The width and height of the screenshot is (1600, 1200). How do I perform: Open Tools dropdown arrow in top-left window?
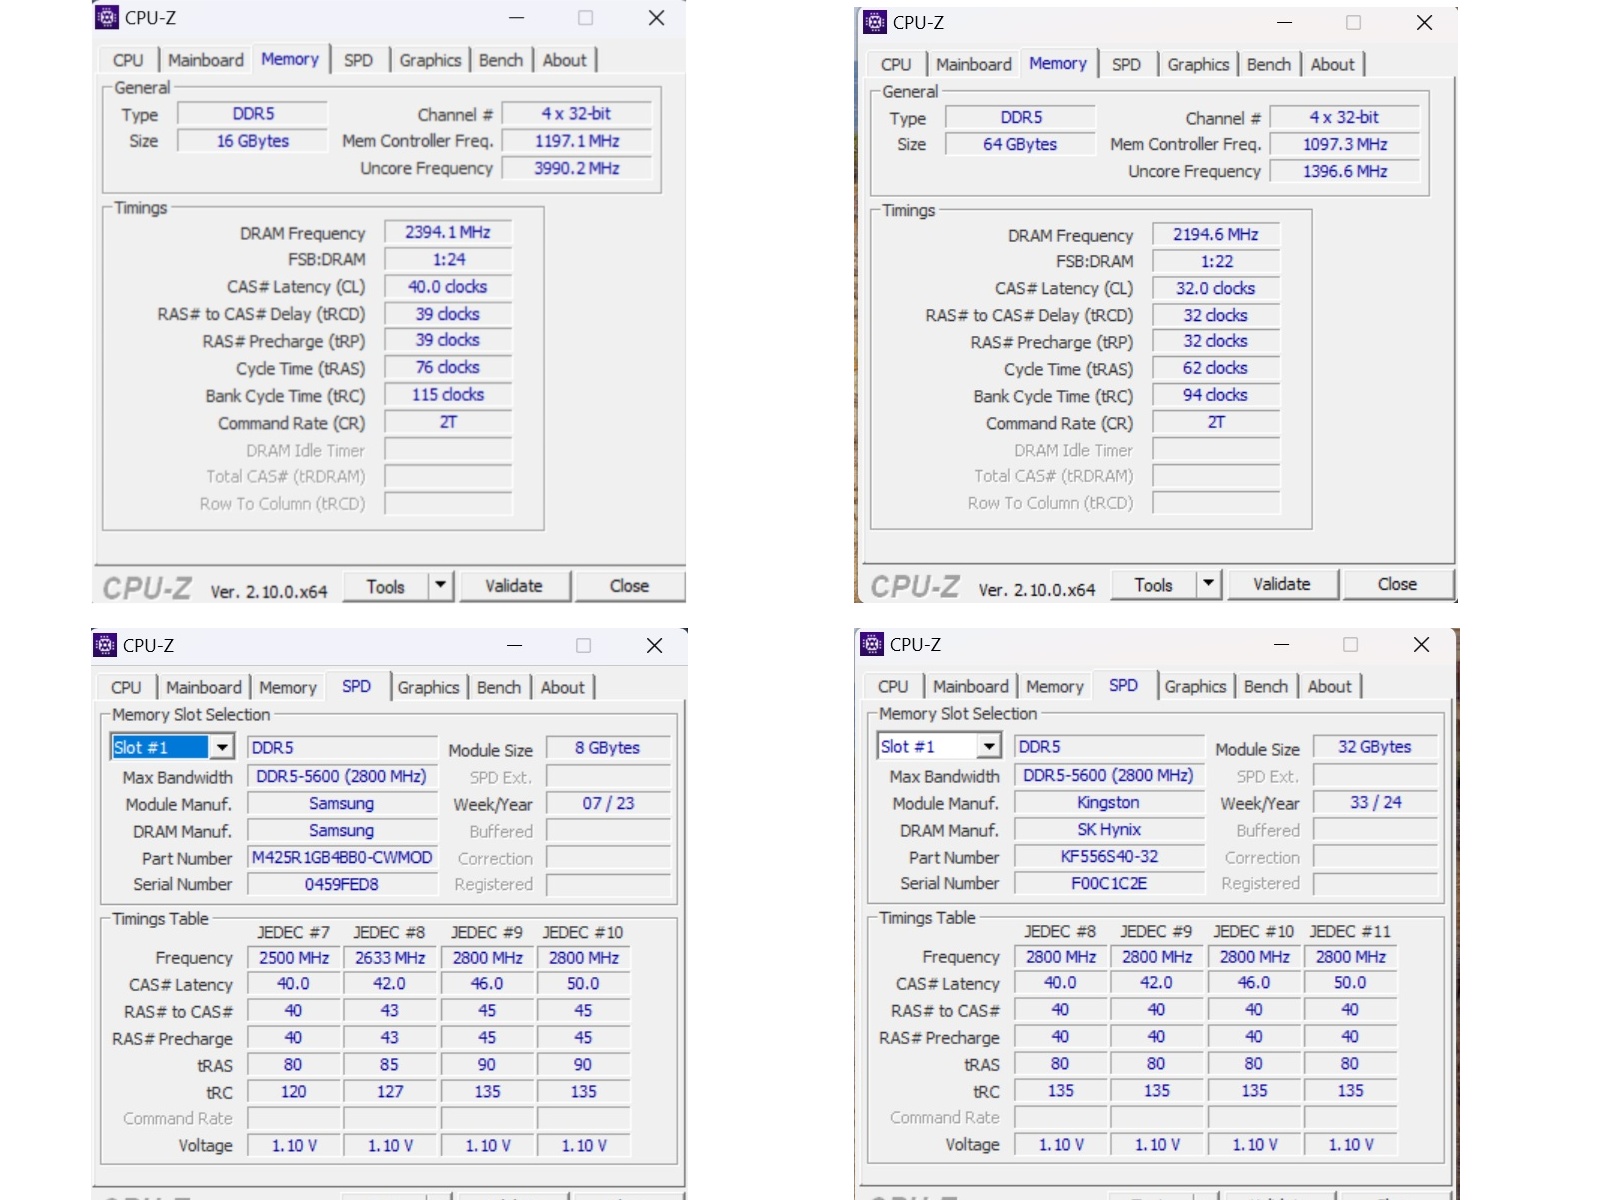(x=440, y=585)
